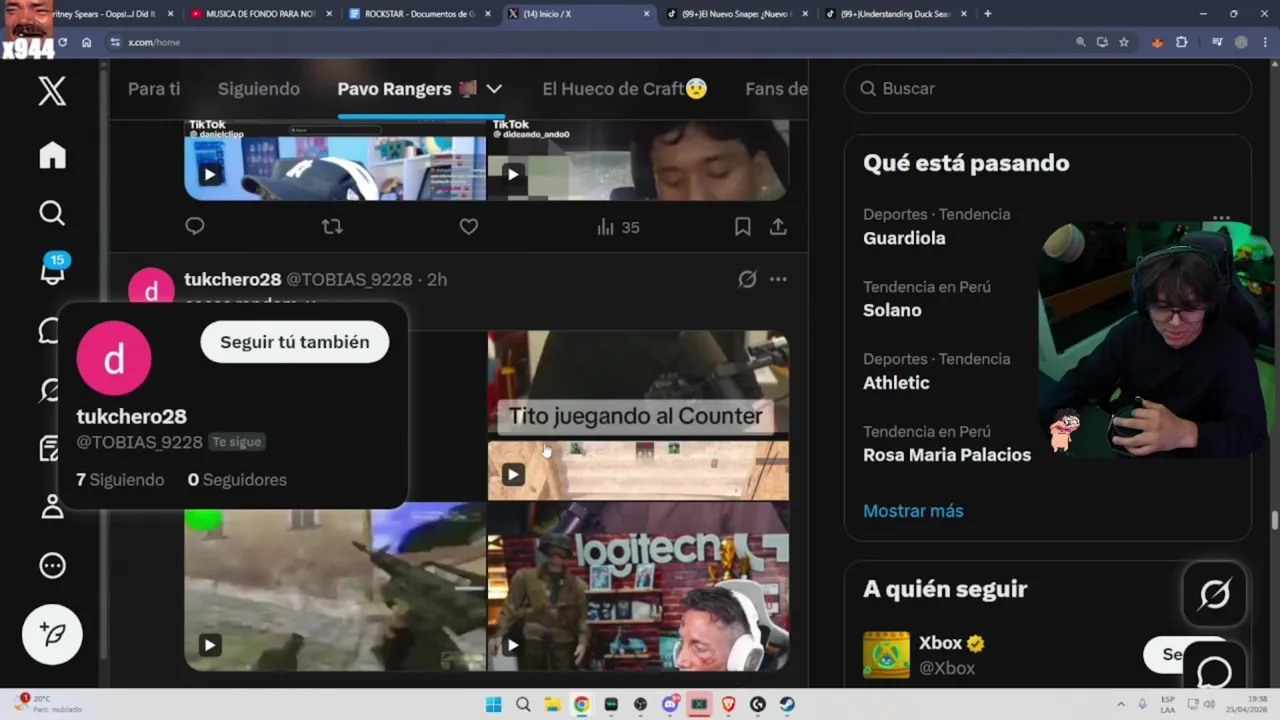
Task: Open three-dot menu on tukchero28 post
Action: tap(778, 279)
